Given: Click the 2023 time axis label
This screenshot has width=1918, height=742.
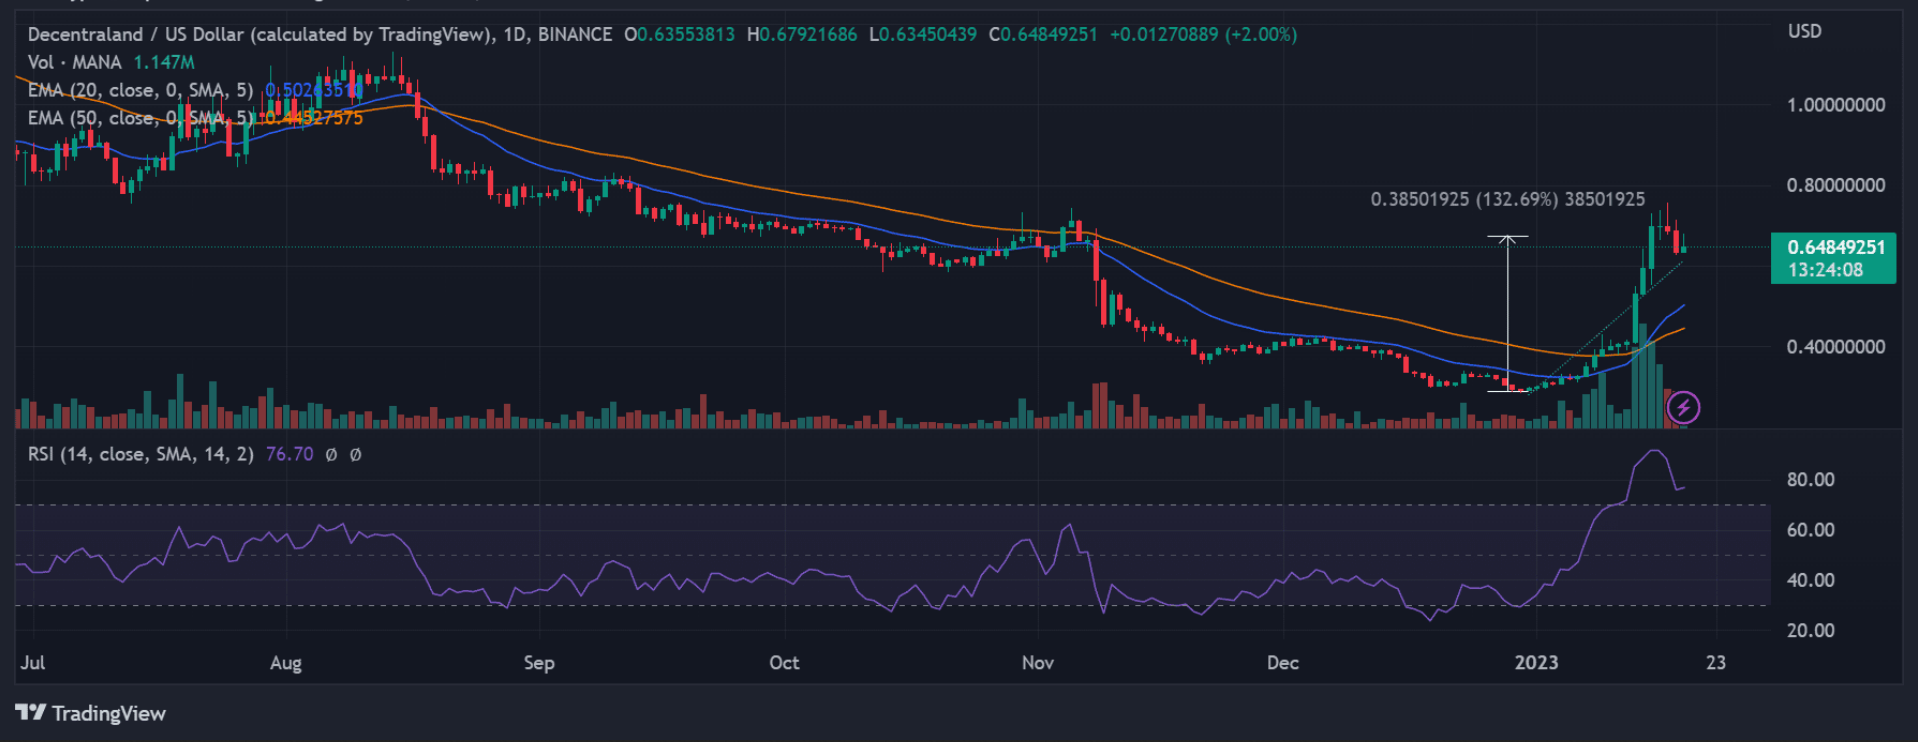Looking at the screenshot, I should (x=1536, y=662).
